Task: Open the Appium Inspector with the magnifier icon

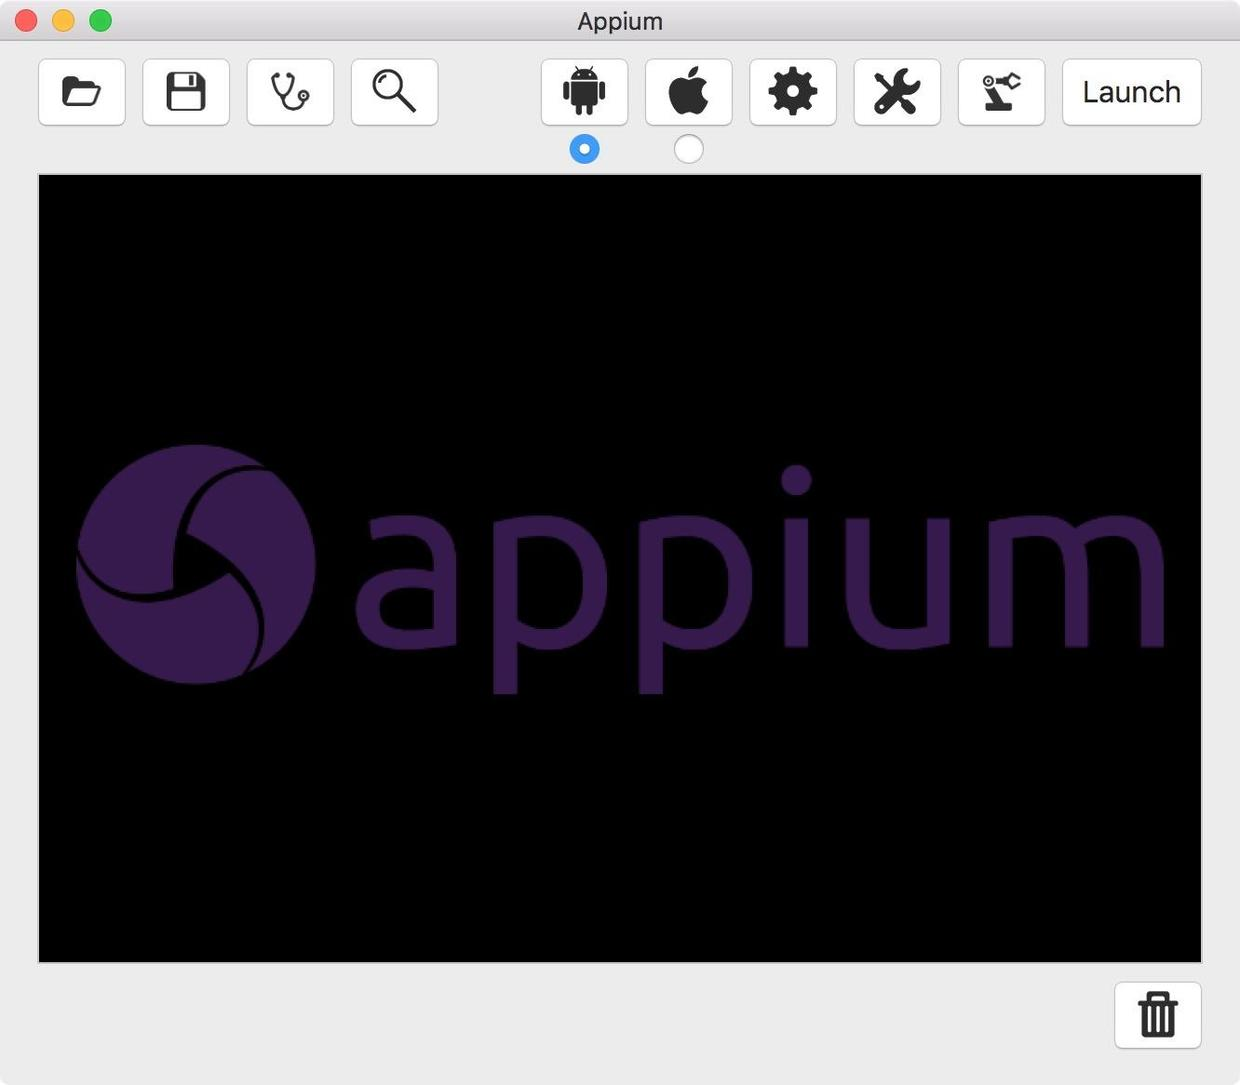Action: click(x=394, y=91)
